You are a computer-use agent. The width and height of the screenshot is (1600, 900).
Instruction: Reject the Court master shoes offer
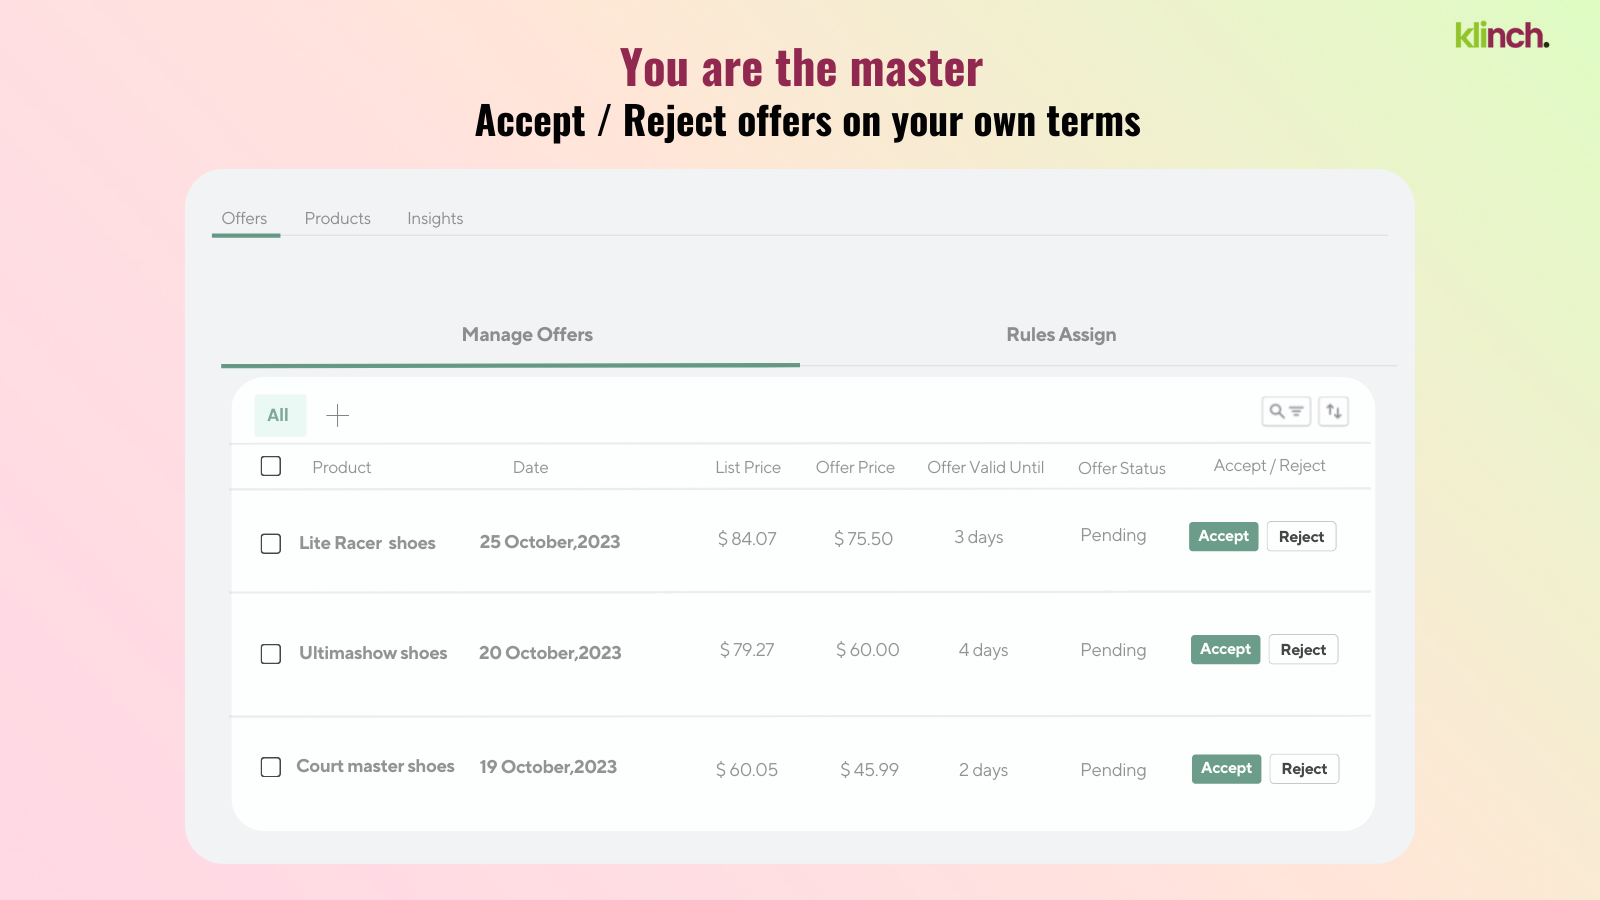[1304, 769]
